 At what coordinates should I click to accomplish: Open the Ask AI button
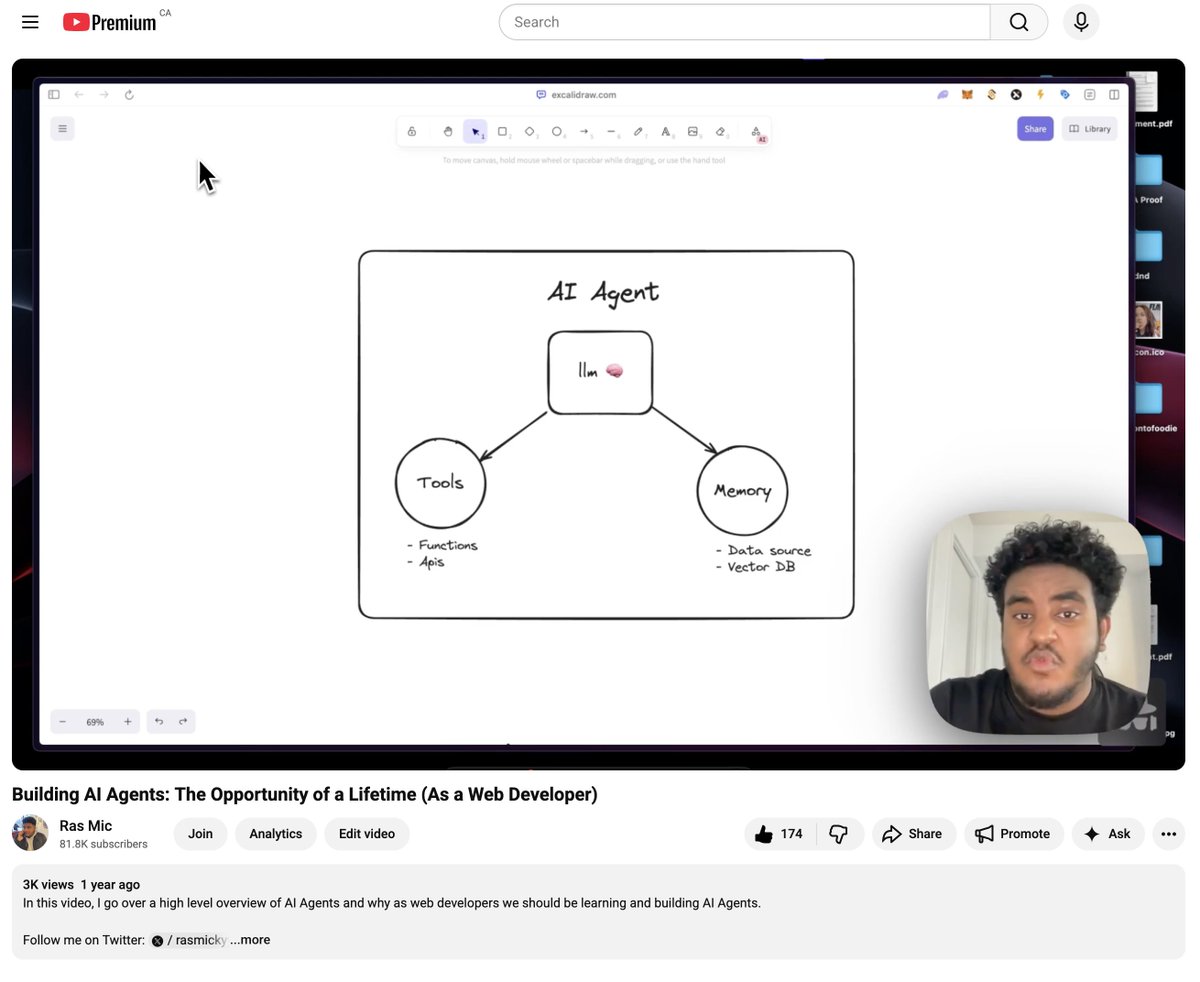tap(1107, 834)
